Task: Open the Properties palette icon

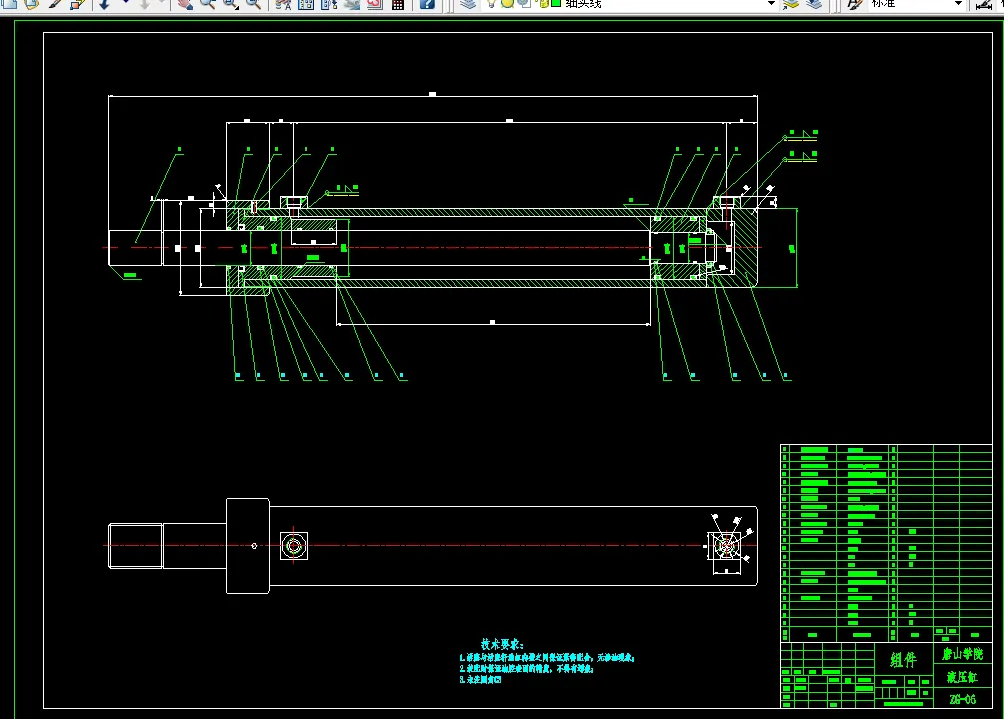Action: pyautogui.click(x=283, y=4)
